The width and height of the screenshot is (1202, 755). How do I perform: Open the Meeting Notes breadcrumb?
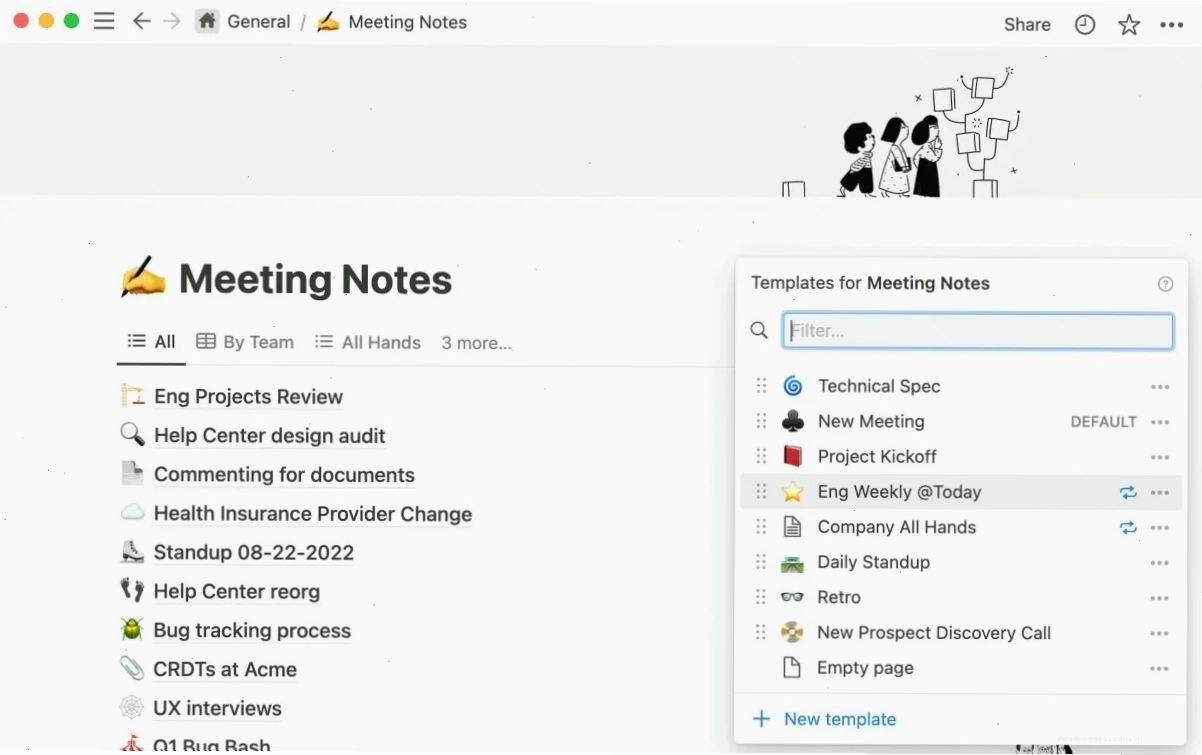tap(392, 22)
